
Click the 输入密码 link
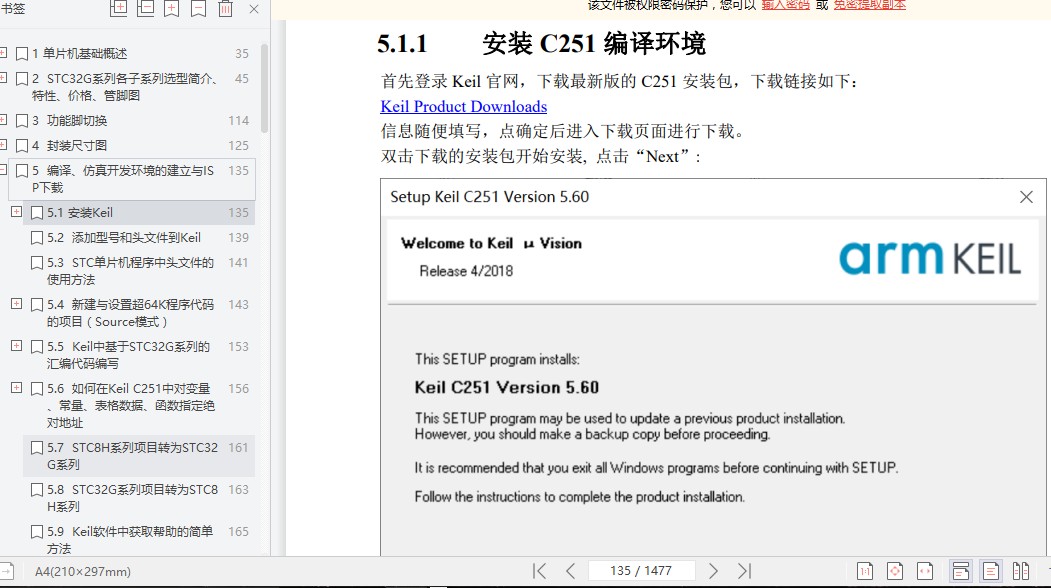coord(786,5)
